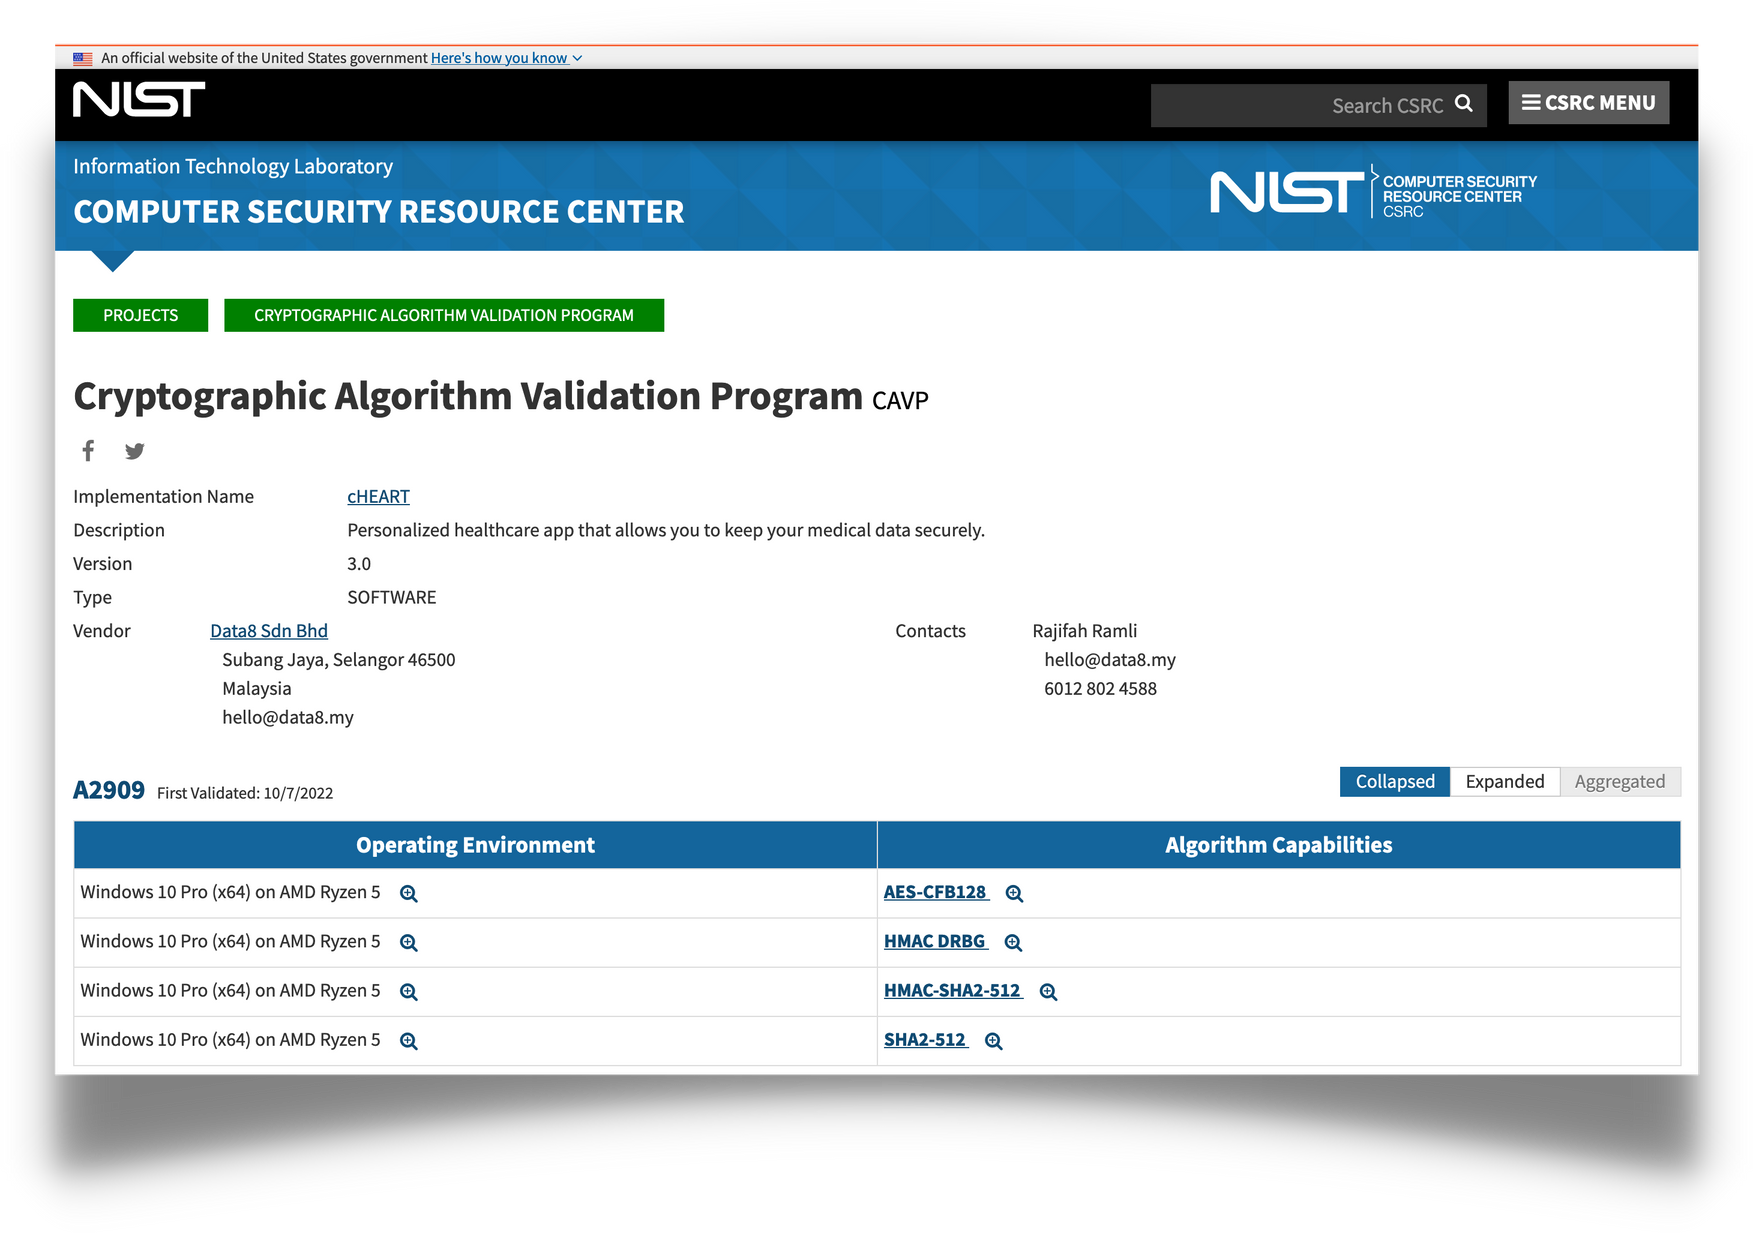Open the cHEART implementation link
This screenshot has height=1233, width=1753.
tap(378, 497)
